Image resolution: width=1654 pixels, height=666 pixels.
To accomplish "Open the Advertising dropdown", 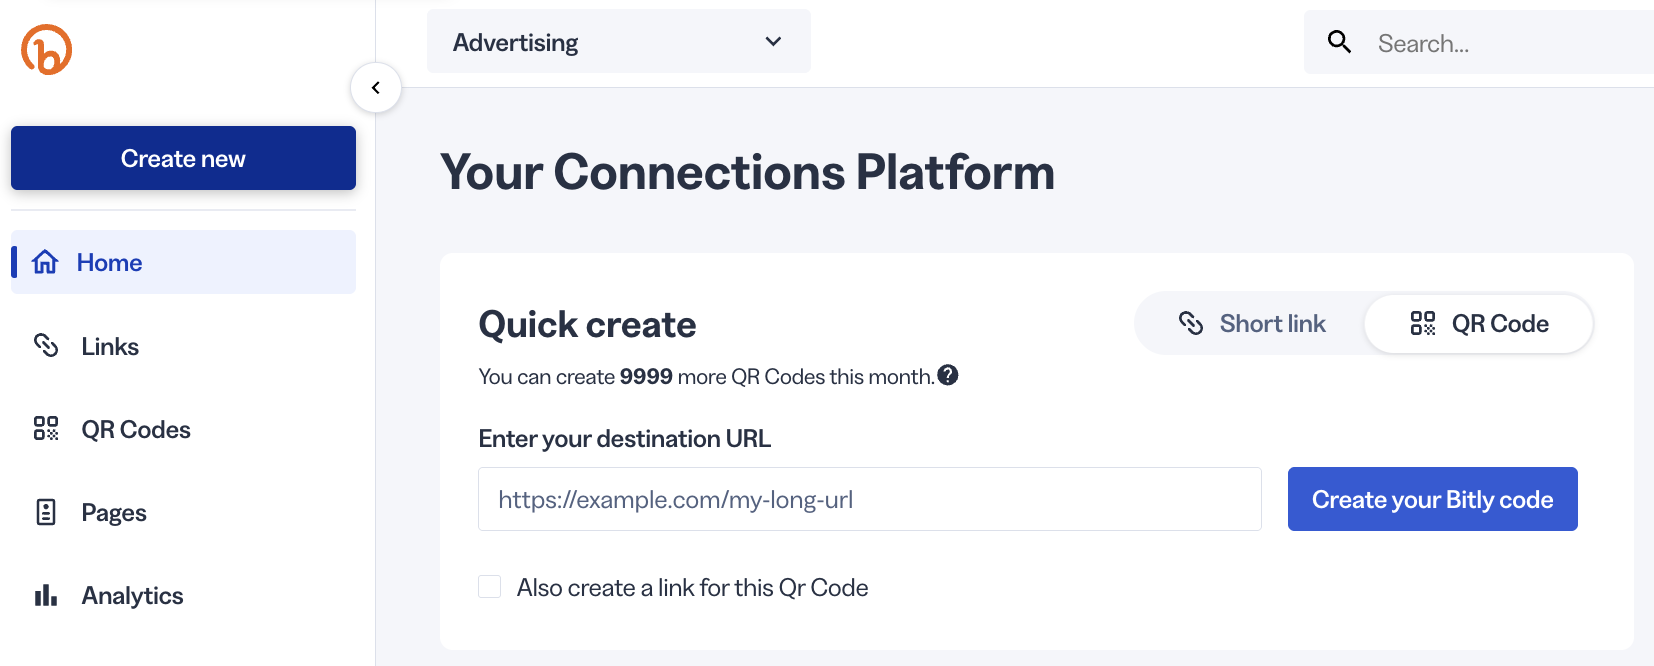I will pyautogui.click(x=618, y=42).
